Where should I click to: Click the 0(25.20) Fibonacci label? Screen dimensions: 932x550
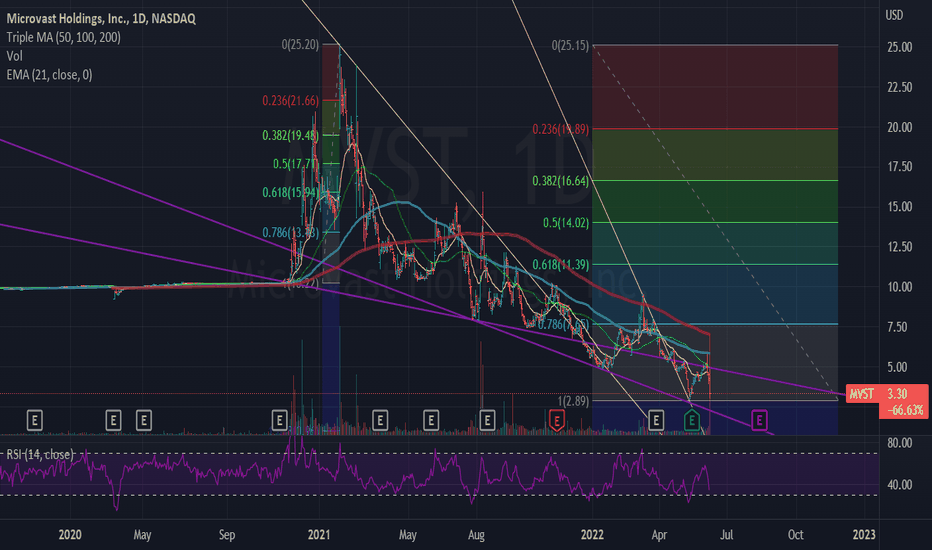click(300, 45)
